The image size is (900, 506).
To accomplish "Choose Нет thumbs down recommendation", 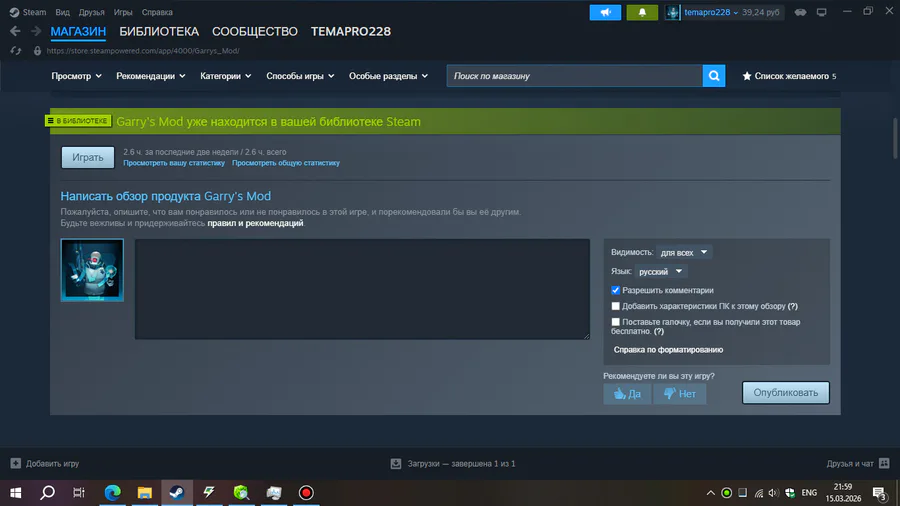I will pyautogui.click(x=680, y=394).
